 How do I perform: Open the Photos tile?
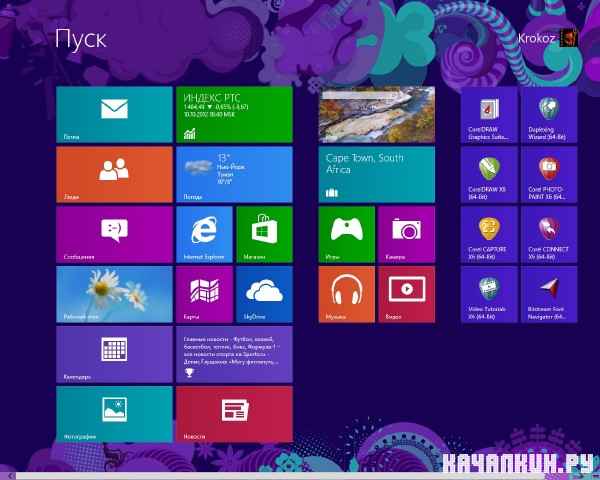point(114,414)
